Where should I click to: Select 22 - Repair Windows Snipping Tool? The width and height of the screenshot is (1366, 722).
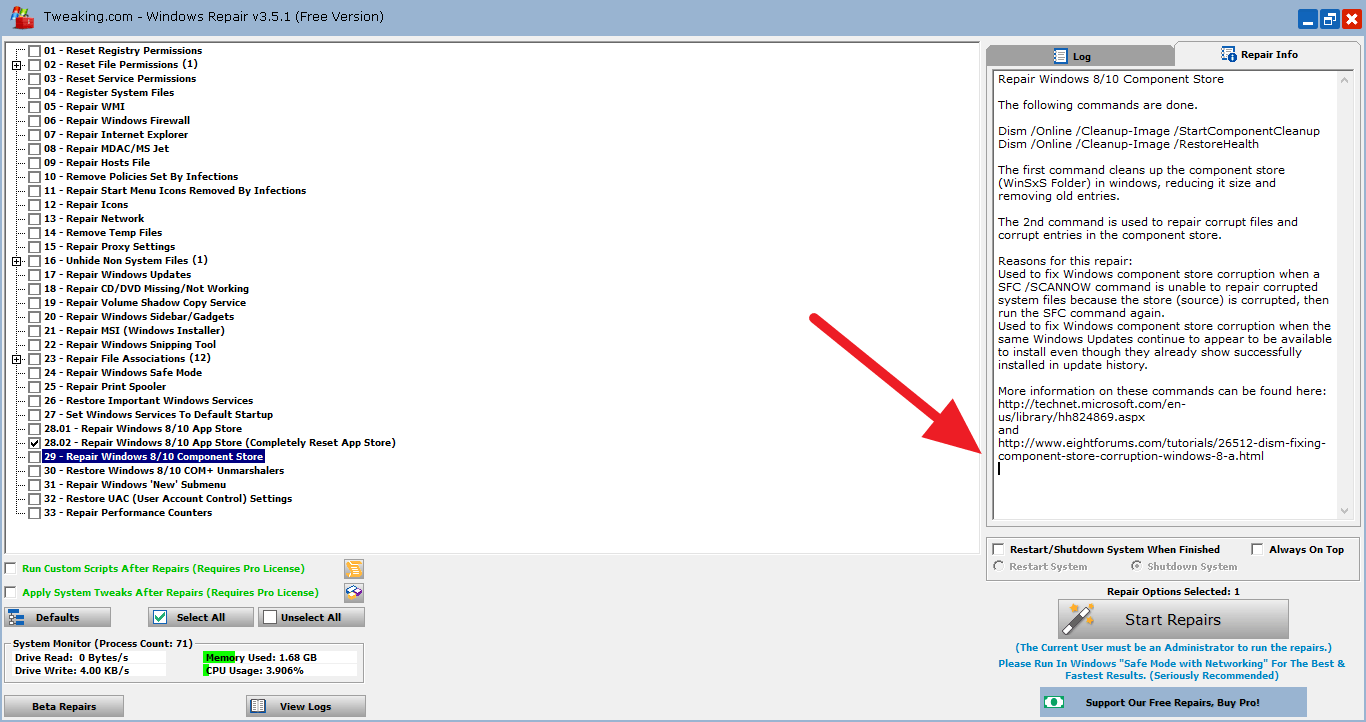tap(130, 345)
